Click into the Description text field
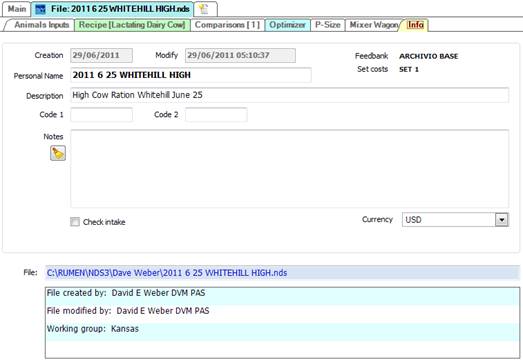Screen dimensions: 523x362 (290, 95)
